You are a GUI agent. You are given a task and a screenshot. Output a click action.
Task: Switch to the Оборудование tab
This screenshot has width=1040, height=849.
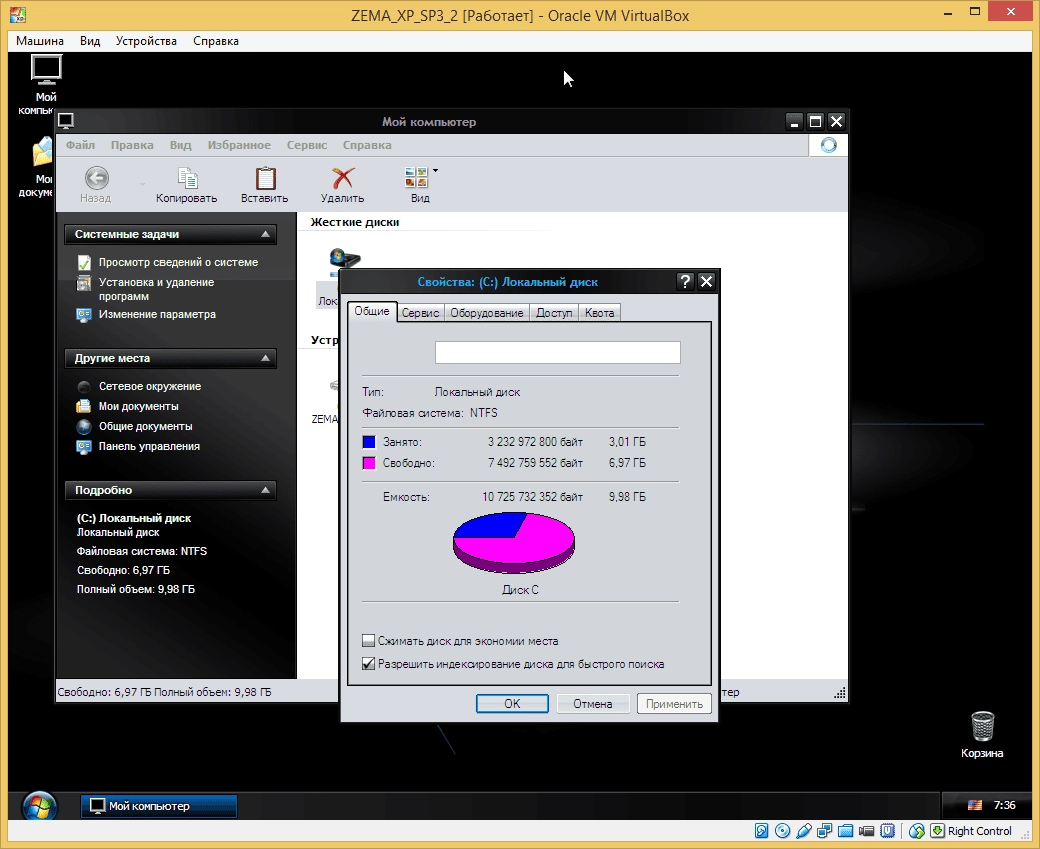pos(487,313)
